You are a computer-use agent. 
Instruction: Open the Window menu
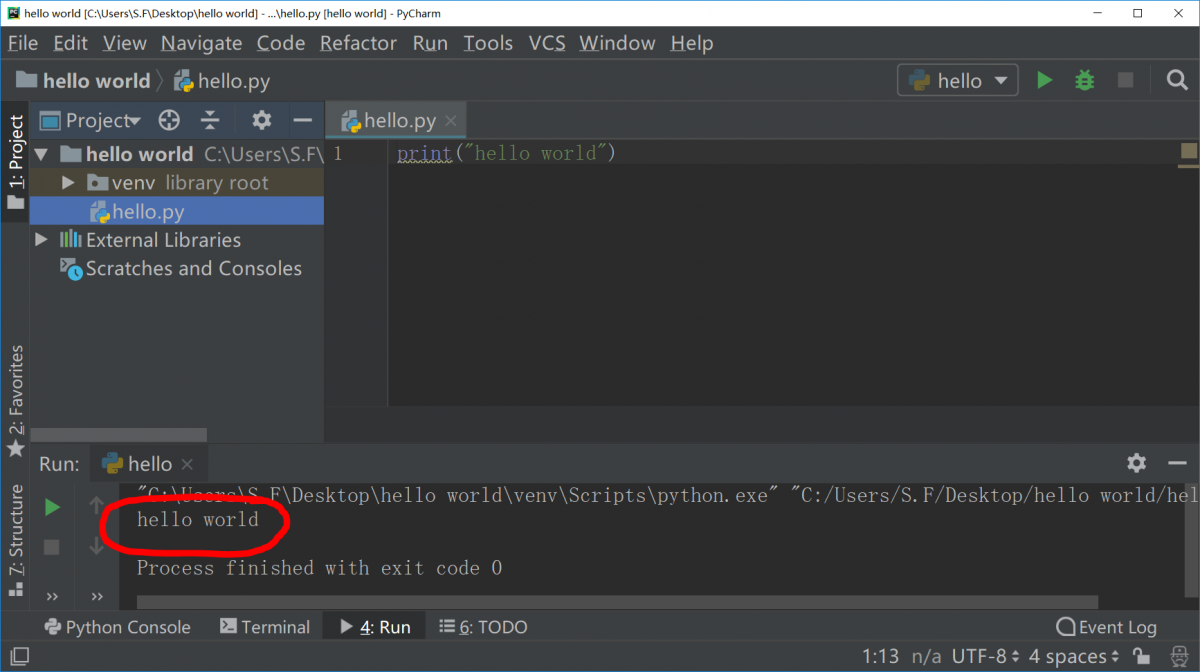tap(617, 43)
